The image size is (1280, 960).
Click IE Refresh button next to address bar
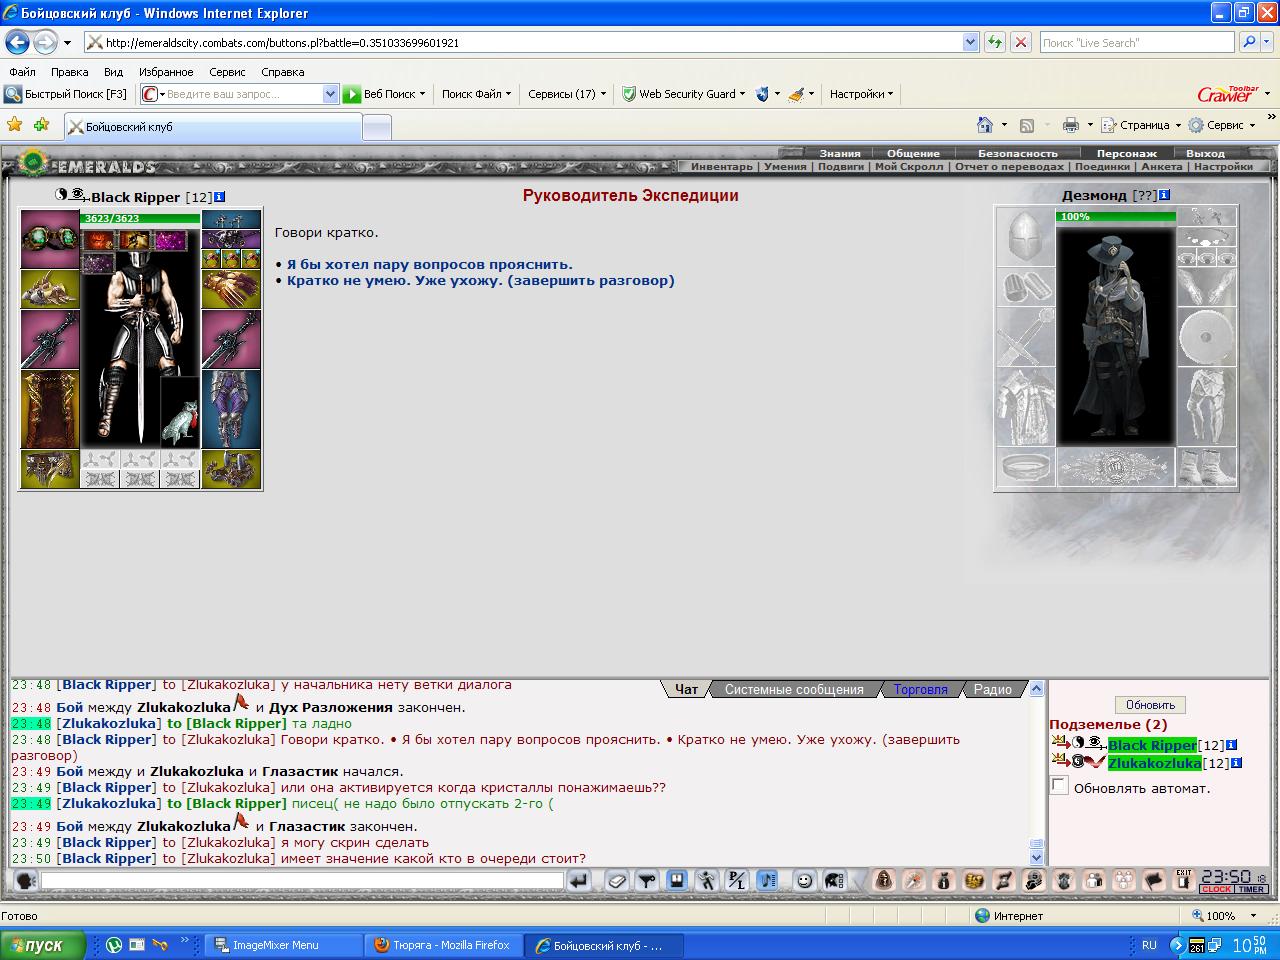(995, 42)
